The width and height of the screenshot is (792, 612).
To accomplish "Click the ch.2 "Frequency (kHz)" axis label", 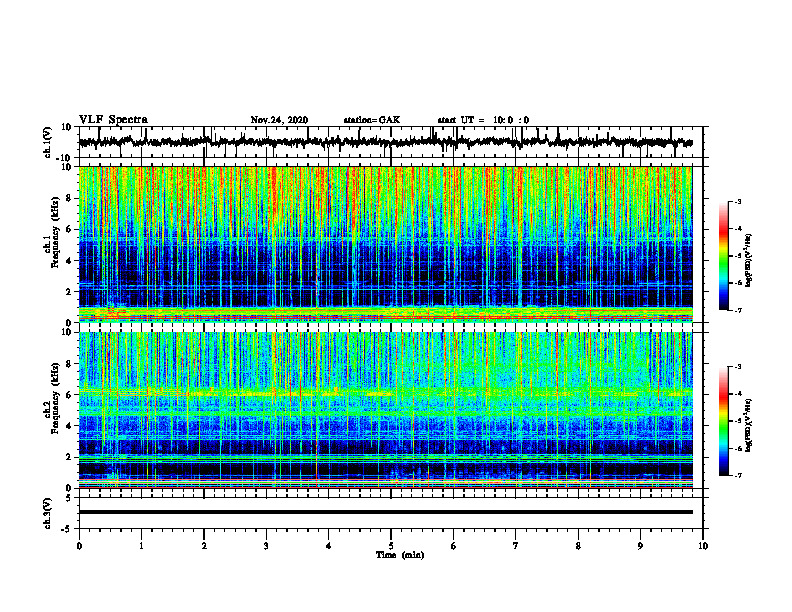I will [56, 398].
